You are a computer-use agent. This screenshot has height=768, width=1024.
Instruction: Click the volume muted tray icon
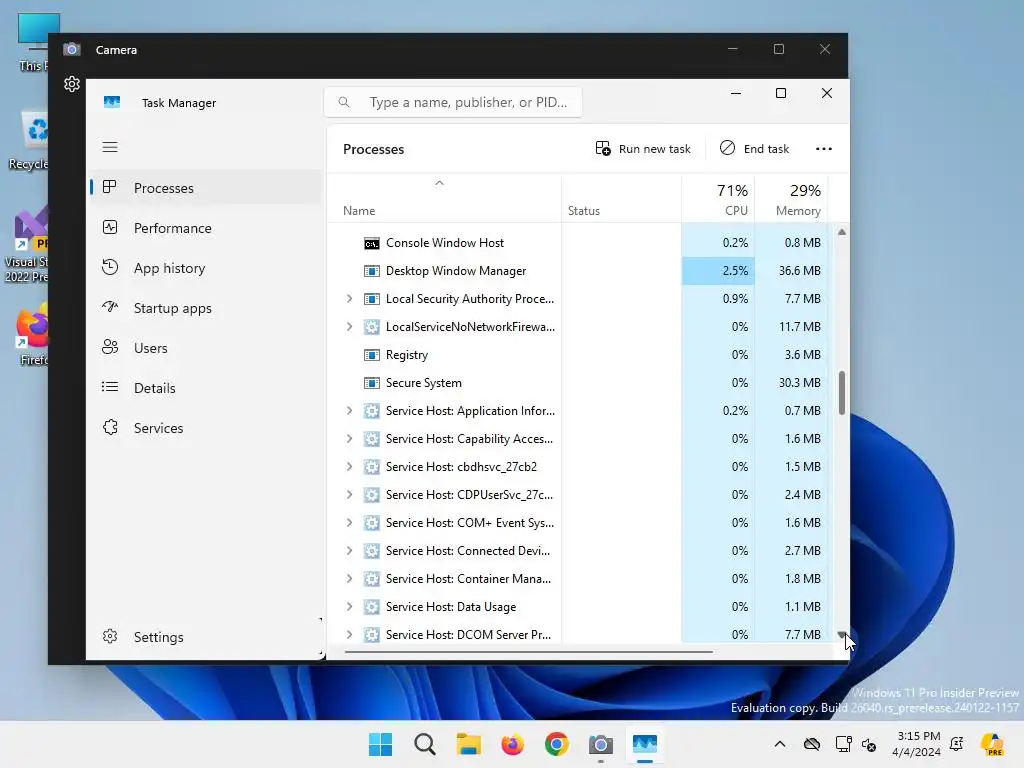coord(869,744)
